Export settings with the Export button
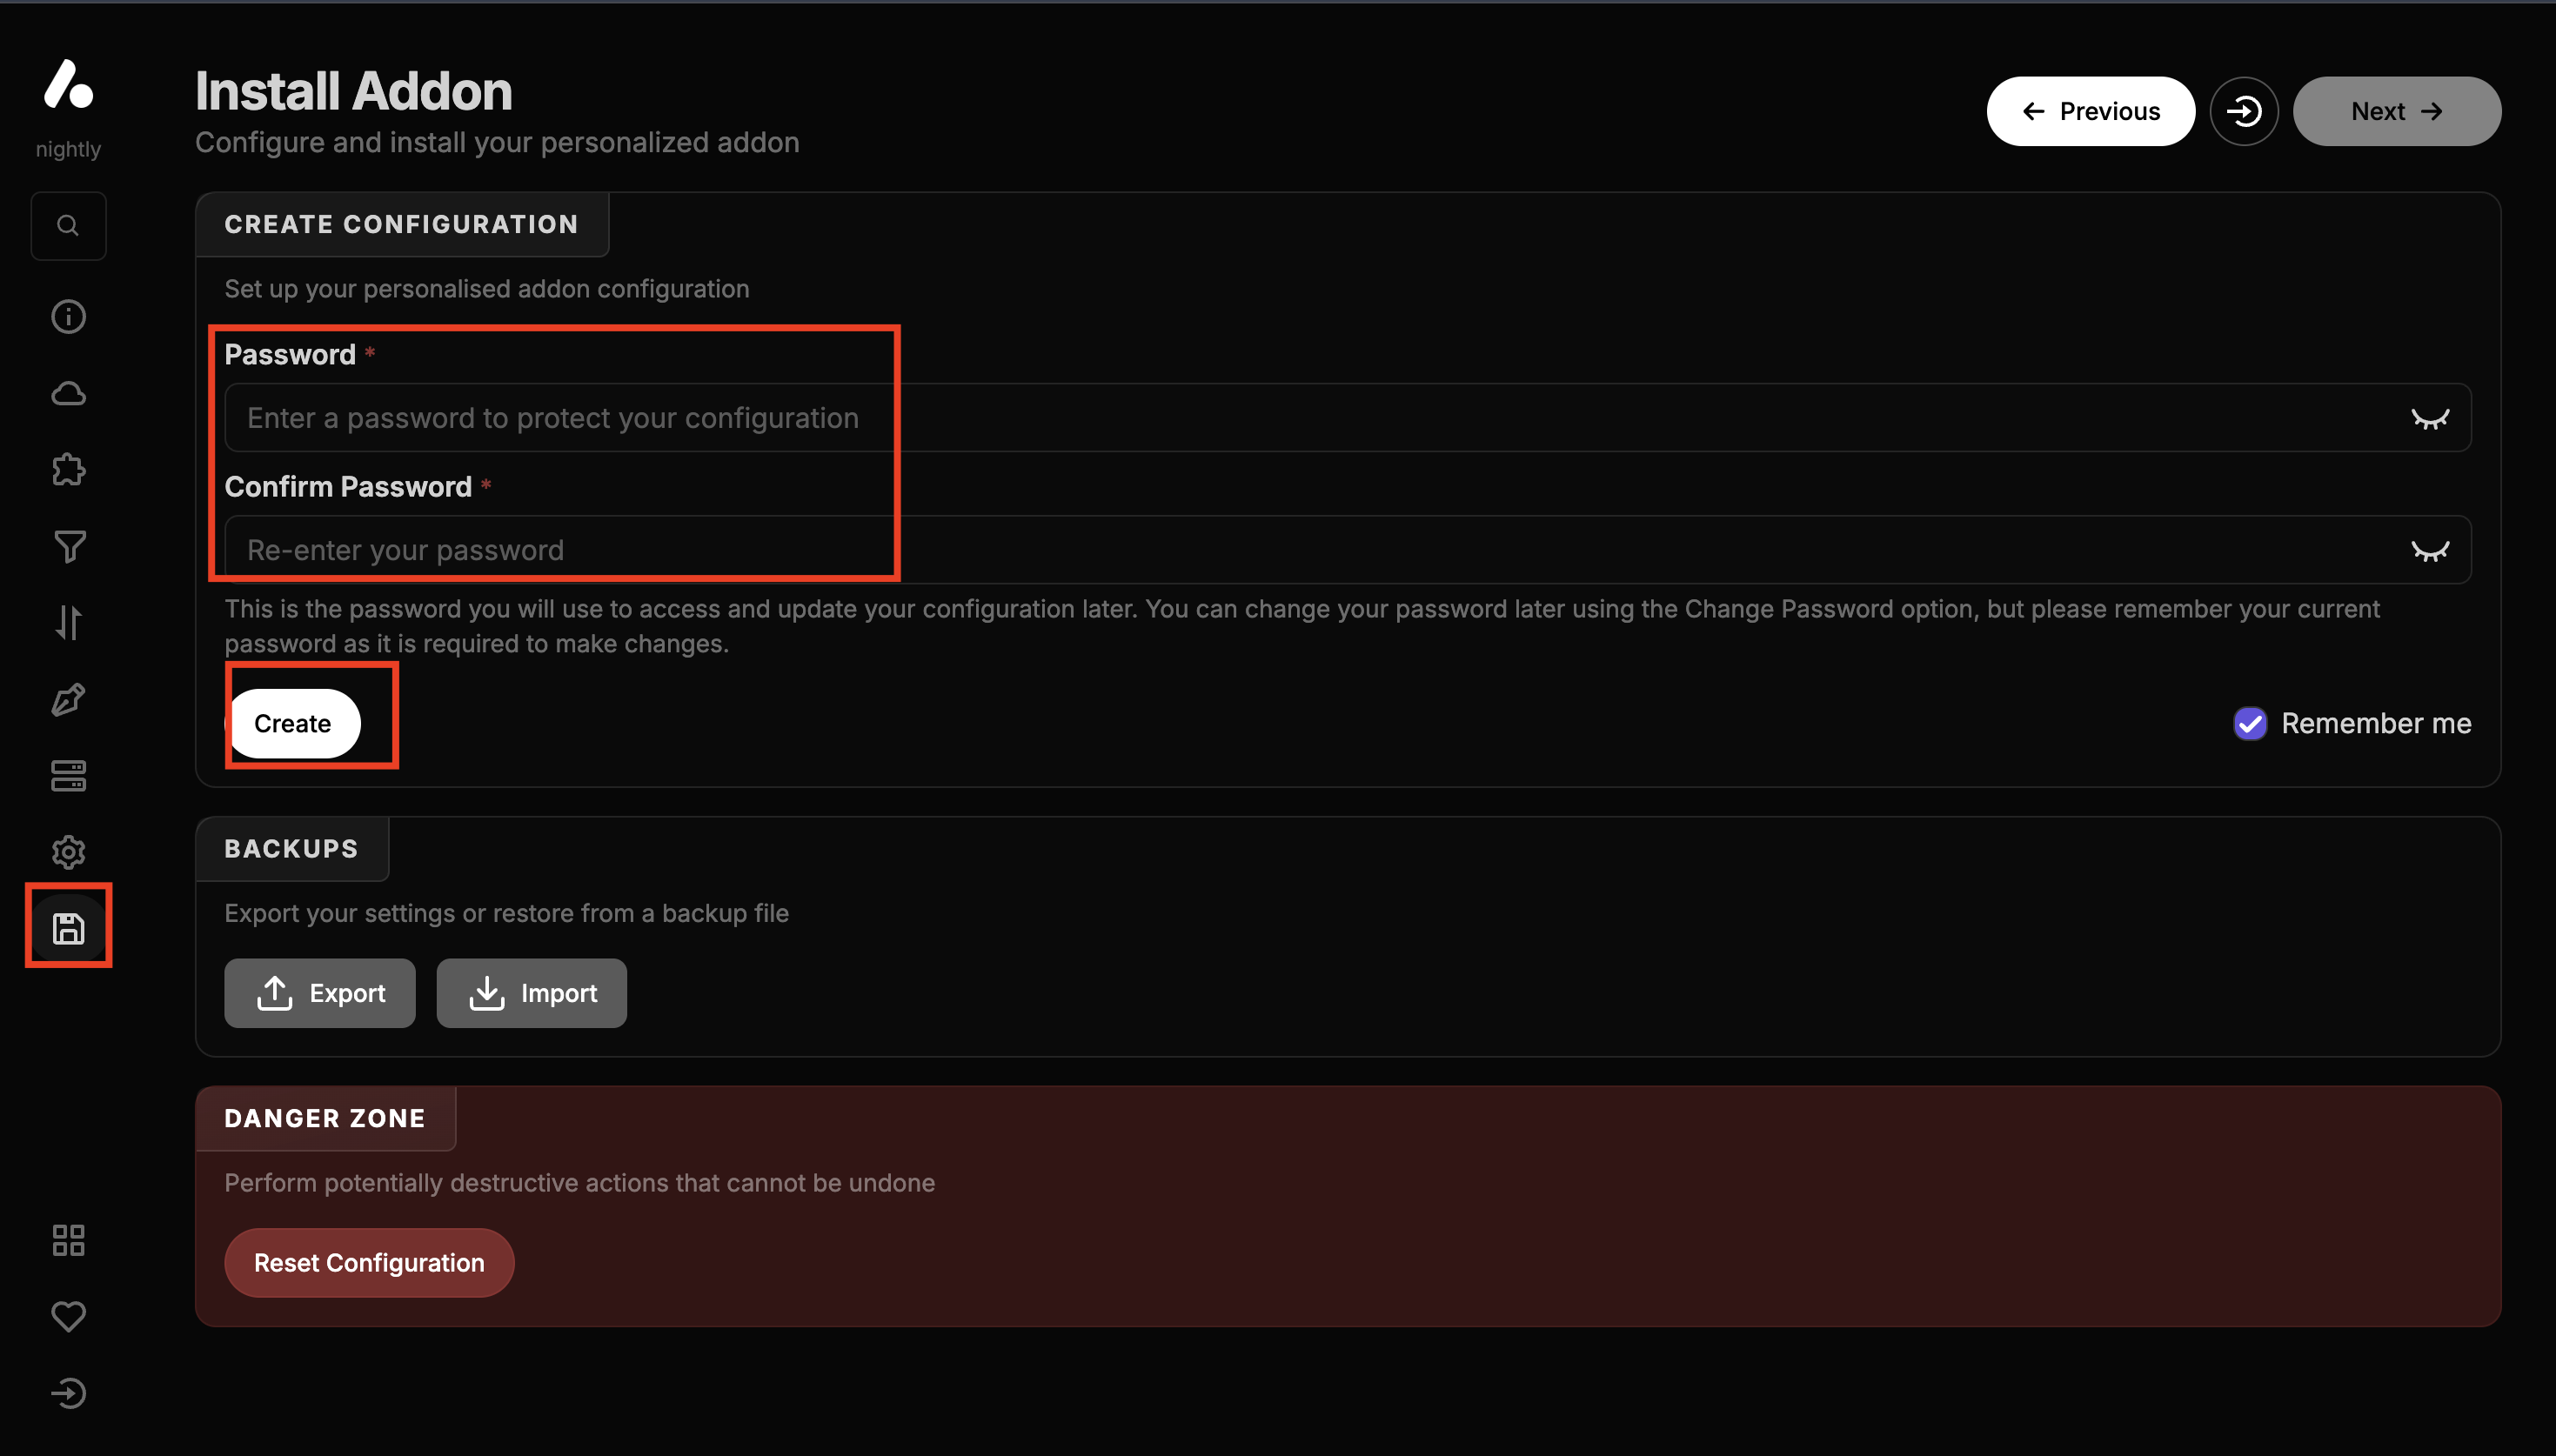The height and width of the screenshot is (1456, 2556). pyautogui.click(x=320, y=993)
